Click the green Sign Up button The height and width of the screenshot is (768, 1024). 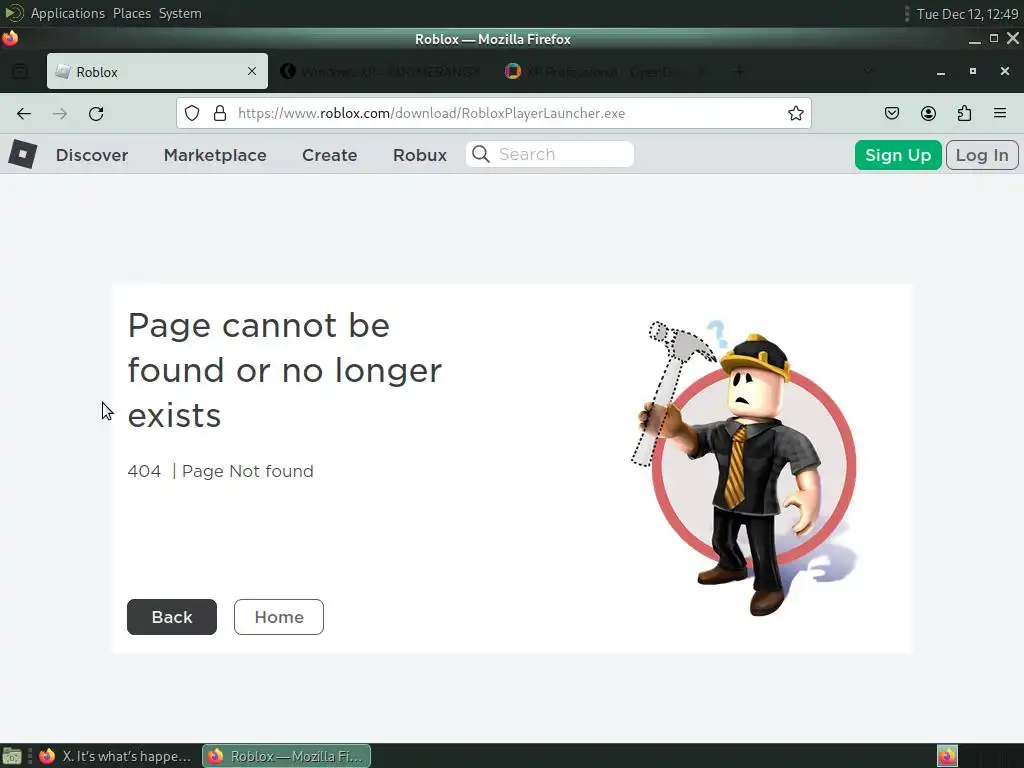click(898, 155)
